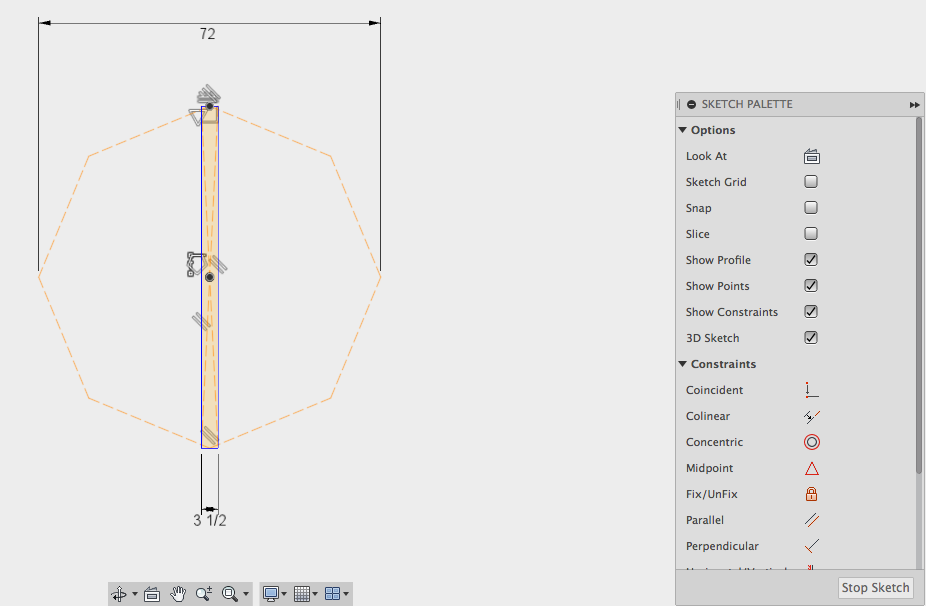Enable the Sketch Grid checkbox
The height and width of the screenshot is (606, 926).
click(x=811, y=181)
